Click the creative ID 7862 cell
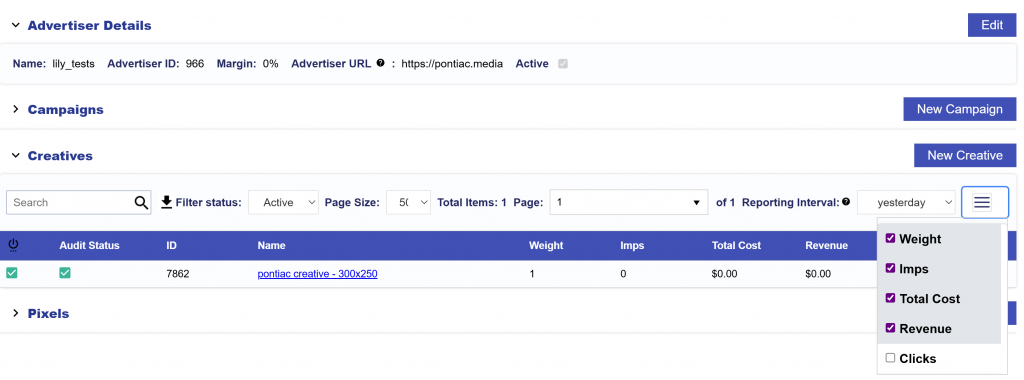 point(178,274)
